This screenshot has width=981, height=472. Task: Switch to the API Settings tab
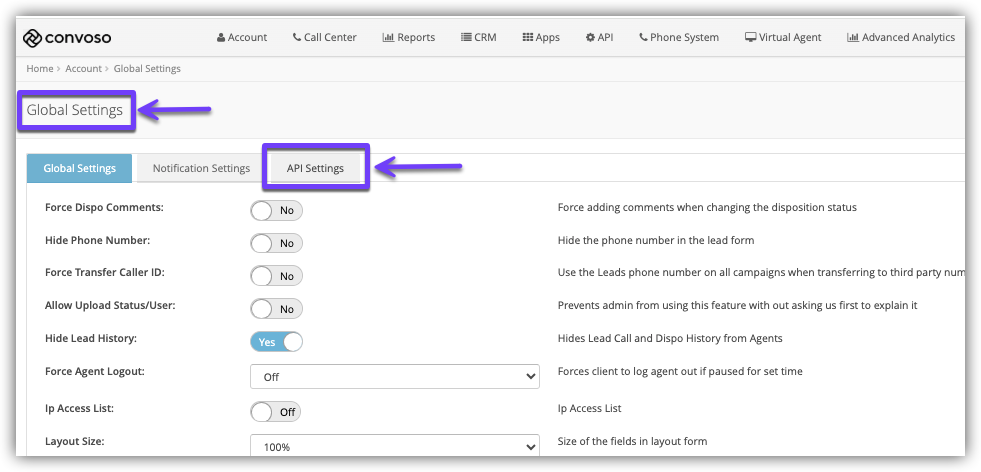(x=315, y=168)
